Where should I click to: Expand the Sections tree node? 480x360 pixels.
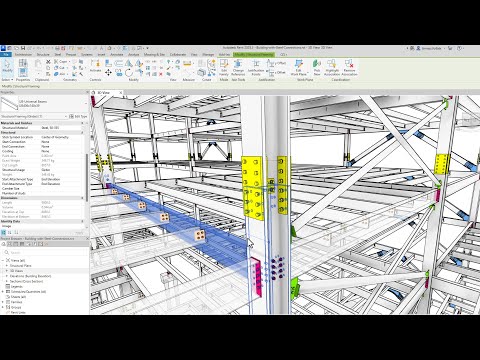click(7, 281)
